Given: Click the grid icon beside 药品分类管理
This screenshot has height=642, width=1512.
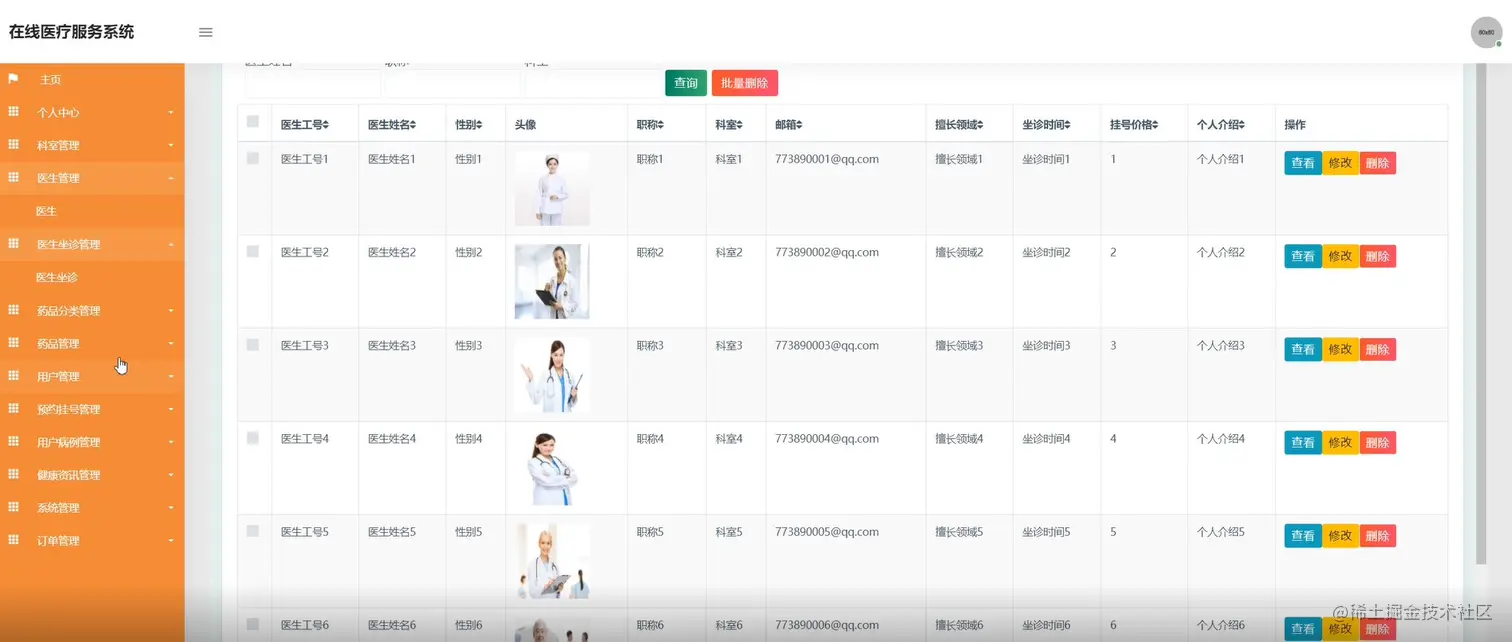Looking at the screenshot, I should 14,310.
